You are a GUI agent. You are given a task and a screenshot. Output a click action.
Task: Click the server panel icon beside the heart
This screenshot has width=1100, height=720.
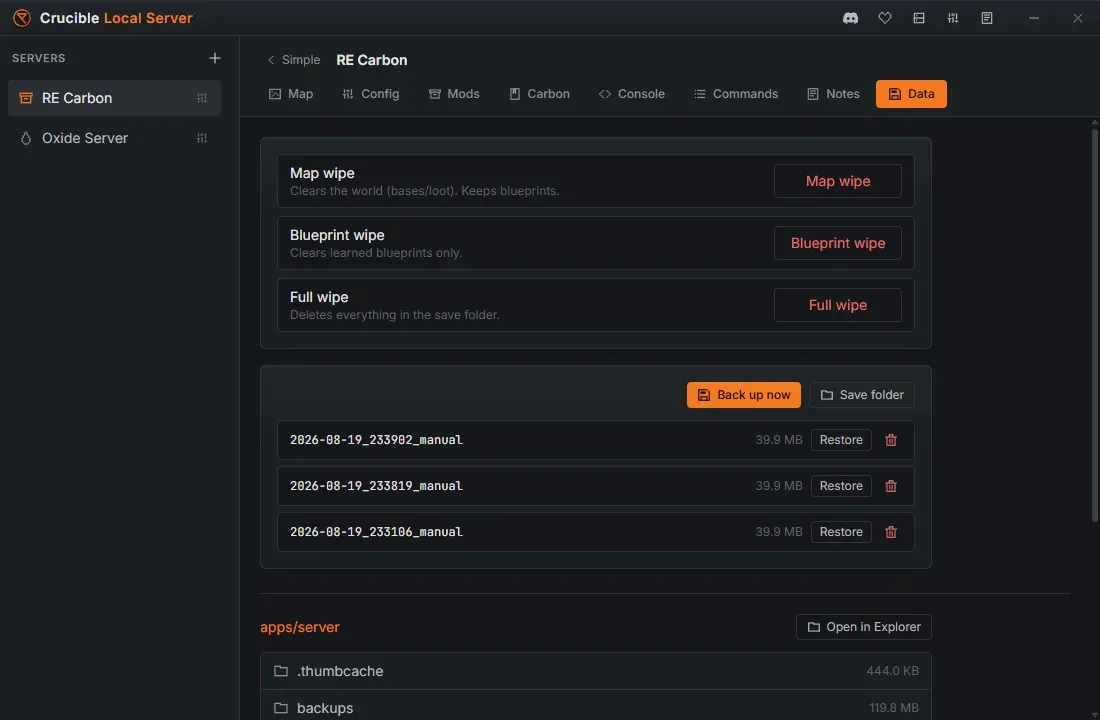point(919,18)
